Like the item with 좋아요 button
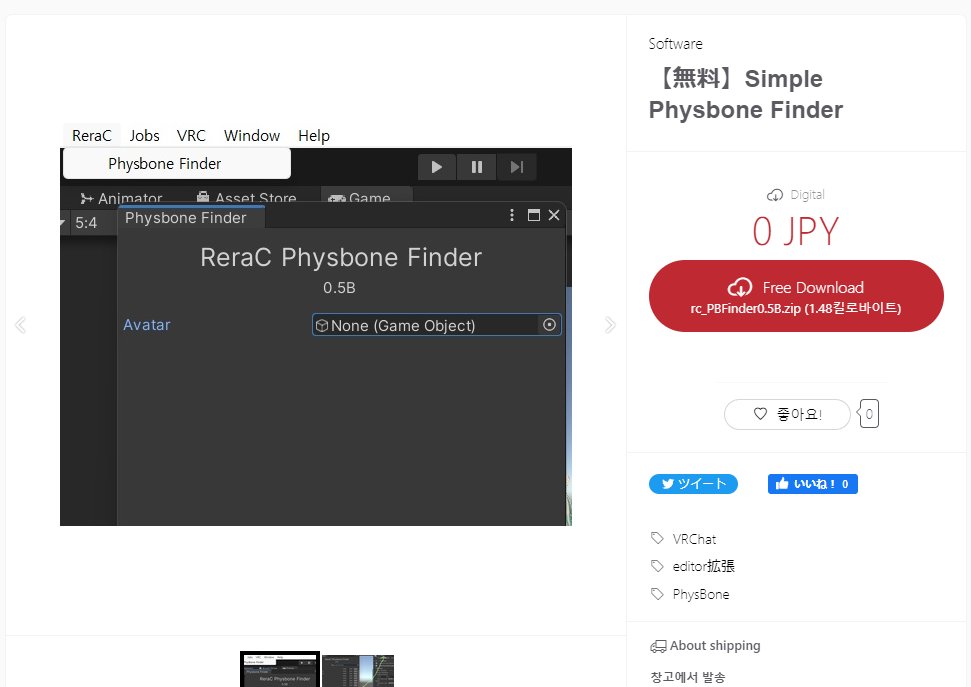The height and width of the screenshot is (687, 971). pos(787,414)
